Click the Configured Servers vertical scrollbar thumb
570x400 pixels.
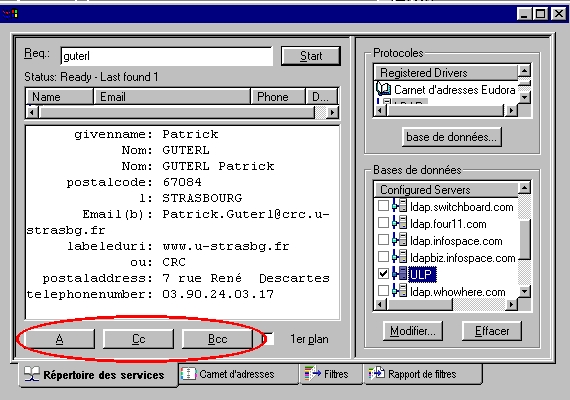tap(524, 239)
